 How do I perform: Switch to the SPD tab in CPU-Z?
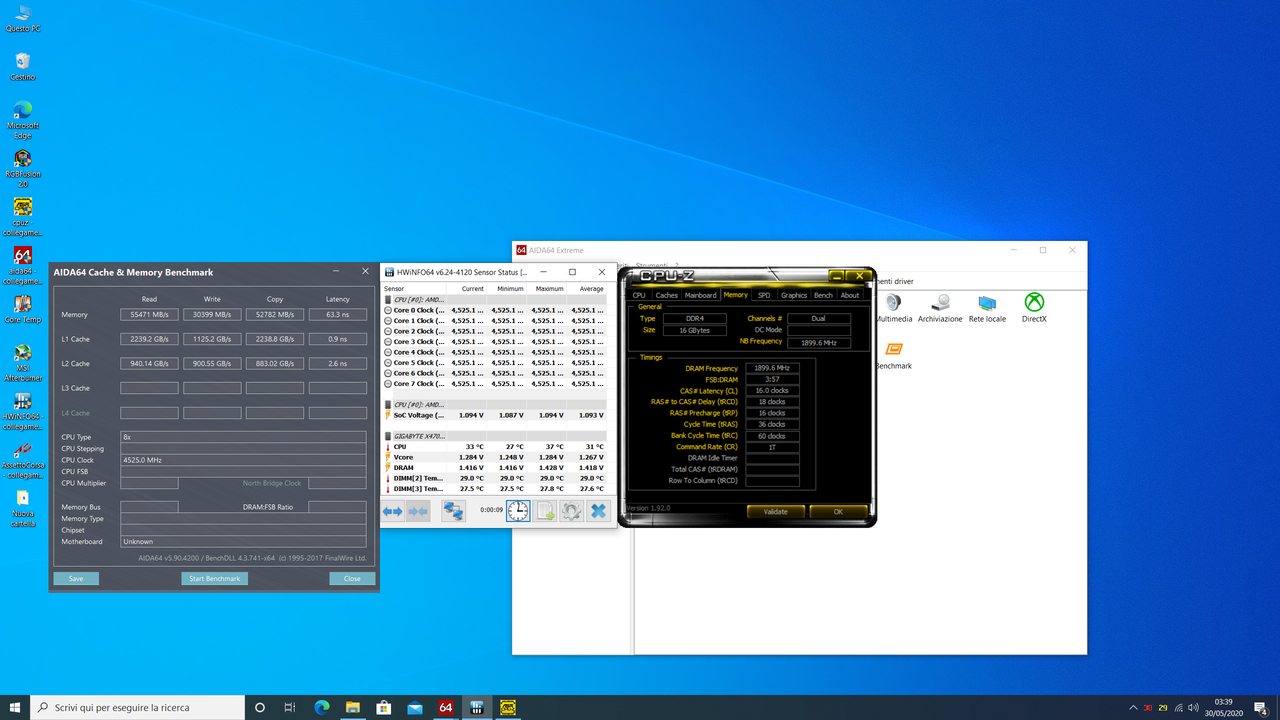coord(764,294)
